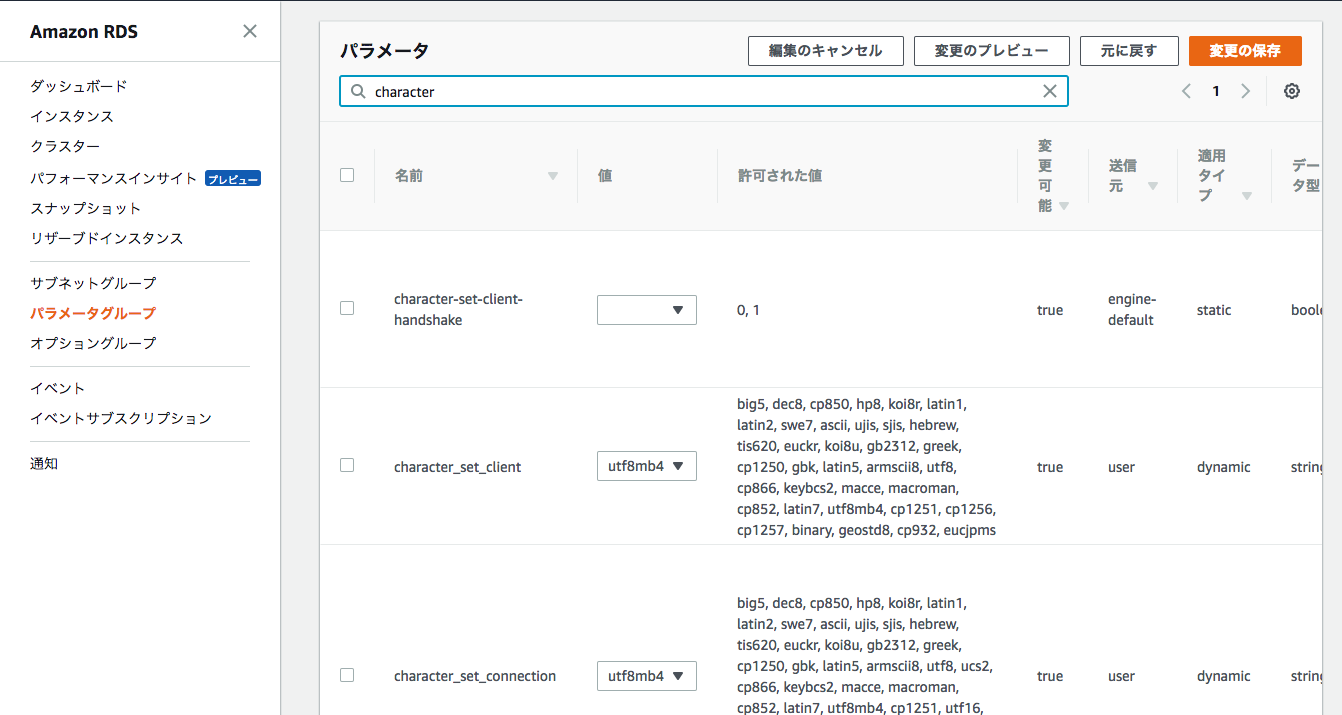Sort by 名前 column arrow
The image size is (1342, 715).
pyautogui.click(x=552, y=176)
